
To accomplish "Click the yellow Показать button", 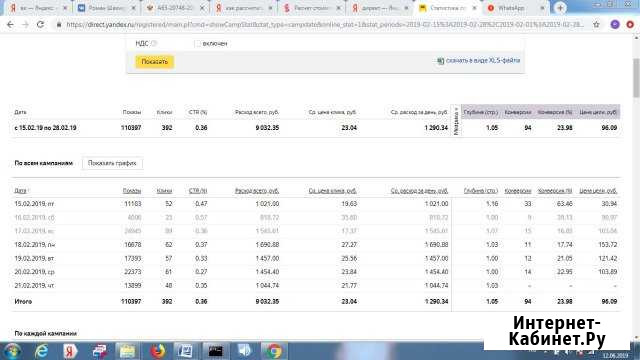I will pos(155,62).
